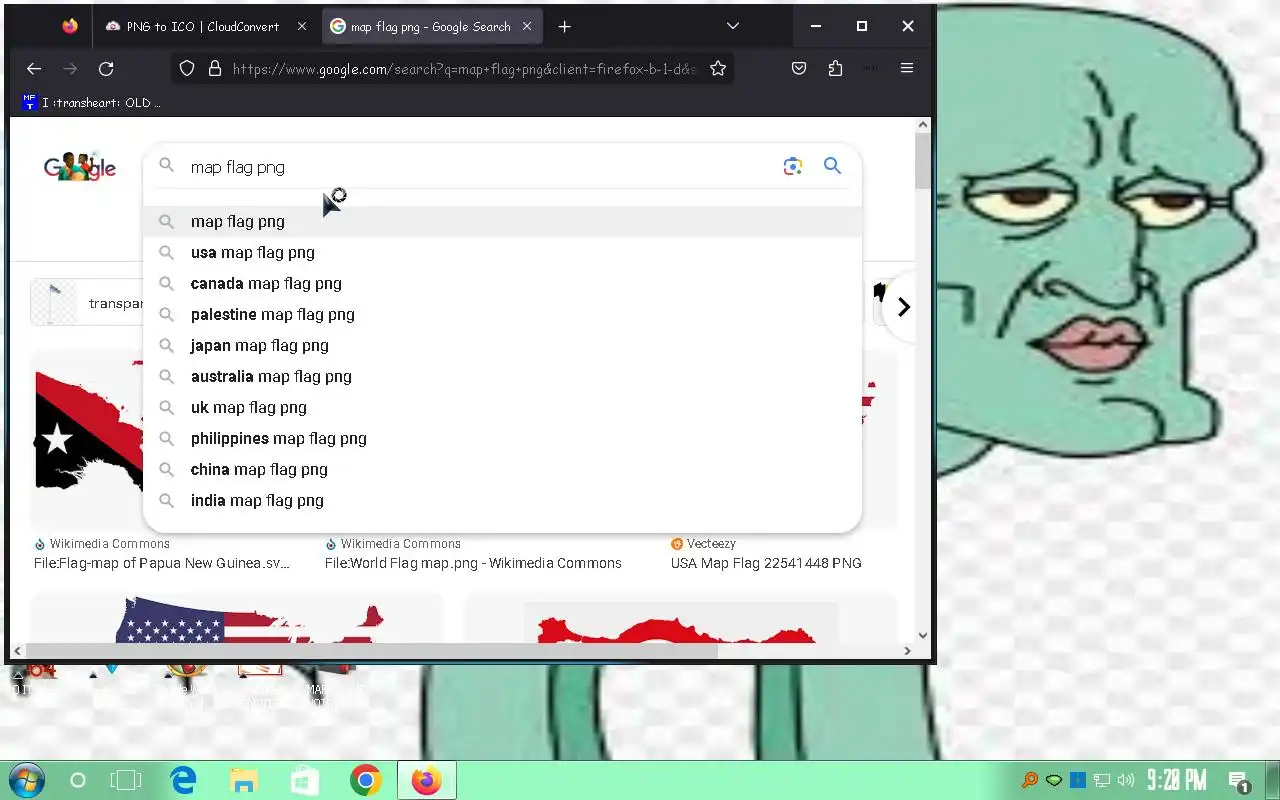Pick suggestion "uk map flag png"
Screen dimensions: 1280x800
pos(502,408)
